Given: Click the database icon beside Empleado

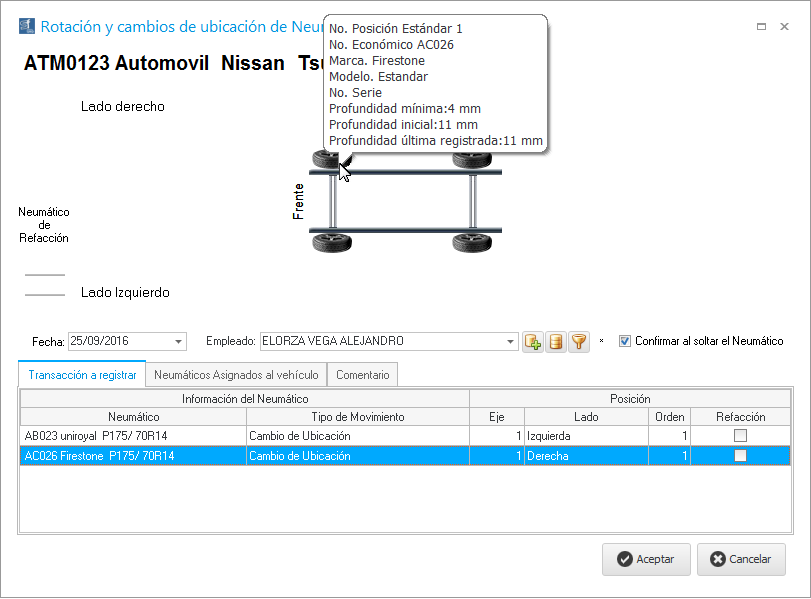Looking at the screenshot, I should point(556,342).
